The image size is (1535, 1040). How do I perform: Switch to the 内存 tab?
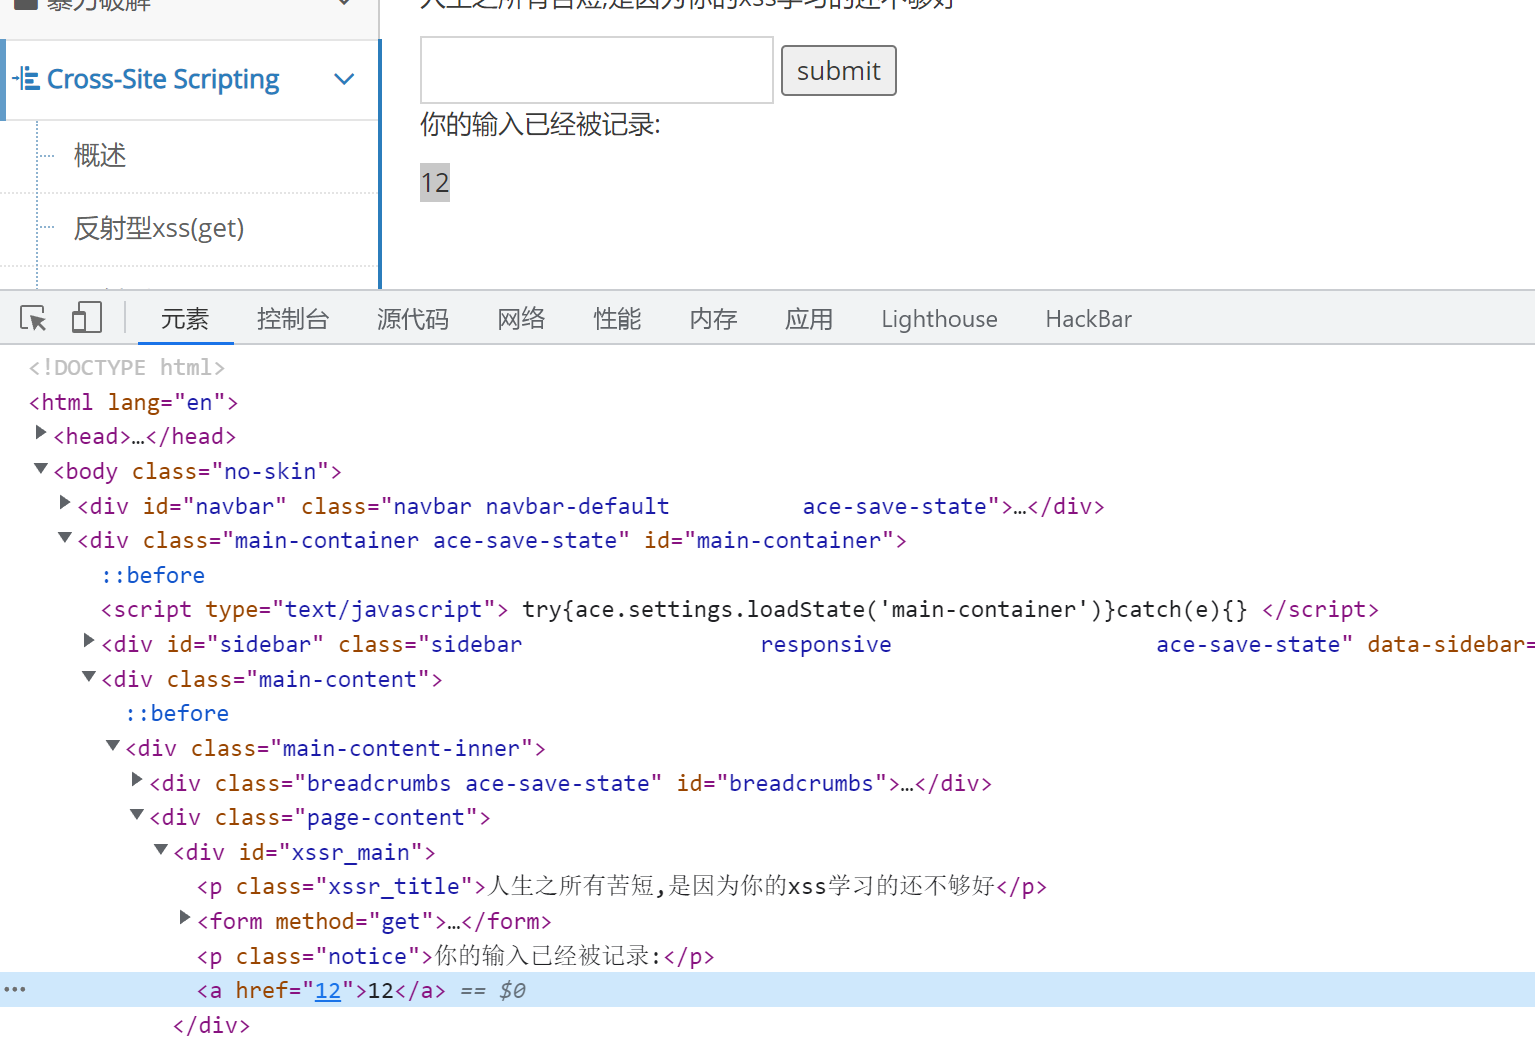(713, 319)
